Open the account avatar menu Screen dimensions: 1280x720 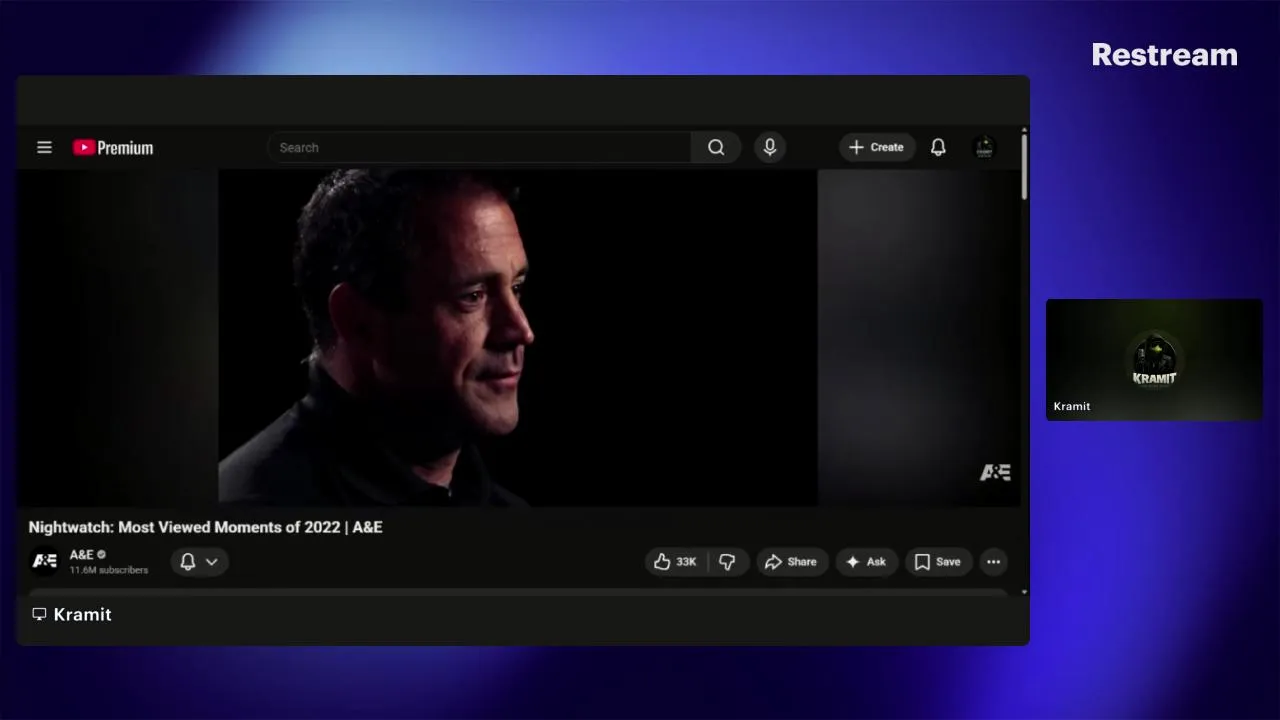(984, 147)
